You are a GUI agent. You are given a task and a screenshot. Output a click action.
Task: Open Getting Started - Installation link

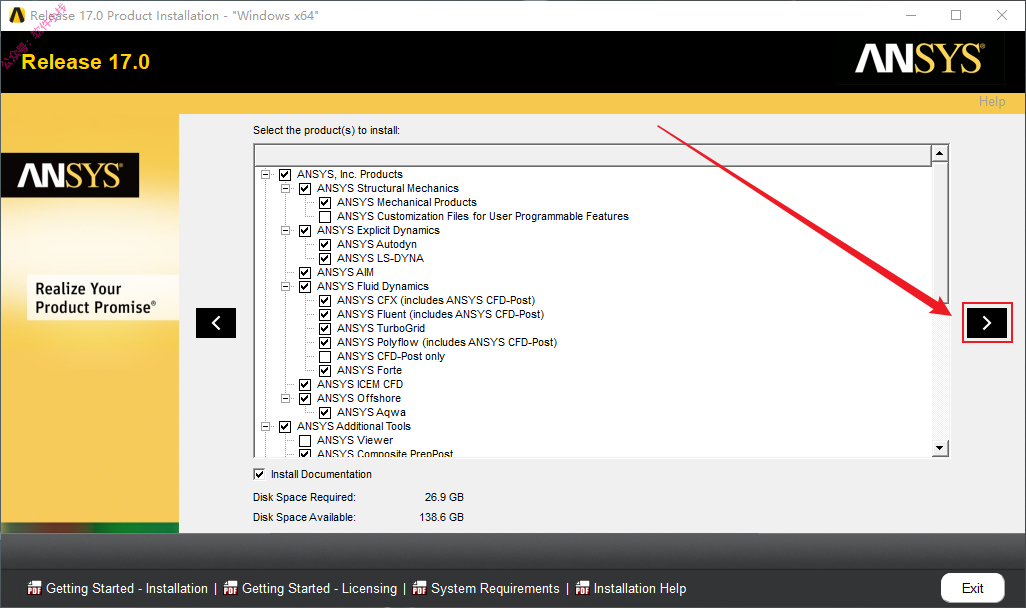point(127,588)
